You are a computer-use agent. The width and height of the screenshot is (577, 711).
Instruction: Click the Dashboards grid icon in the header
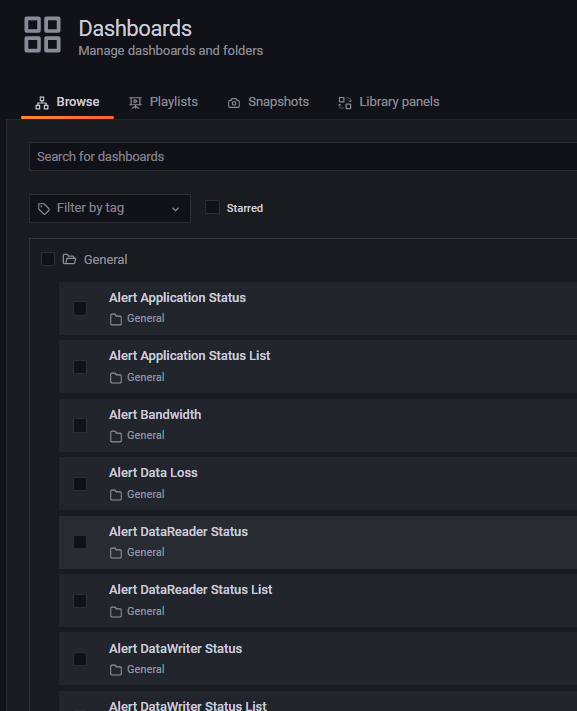(x=42, y=34)
